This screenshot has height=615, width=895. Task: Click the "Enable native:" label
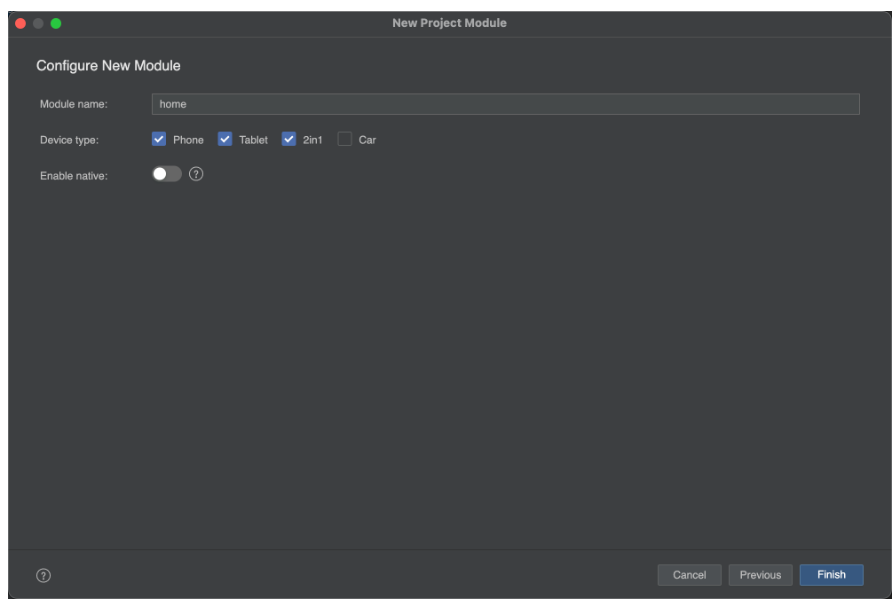pyautogui.click(x=74, y=176)
